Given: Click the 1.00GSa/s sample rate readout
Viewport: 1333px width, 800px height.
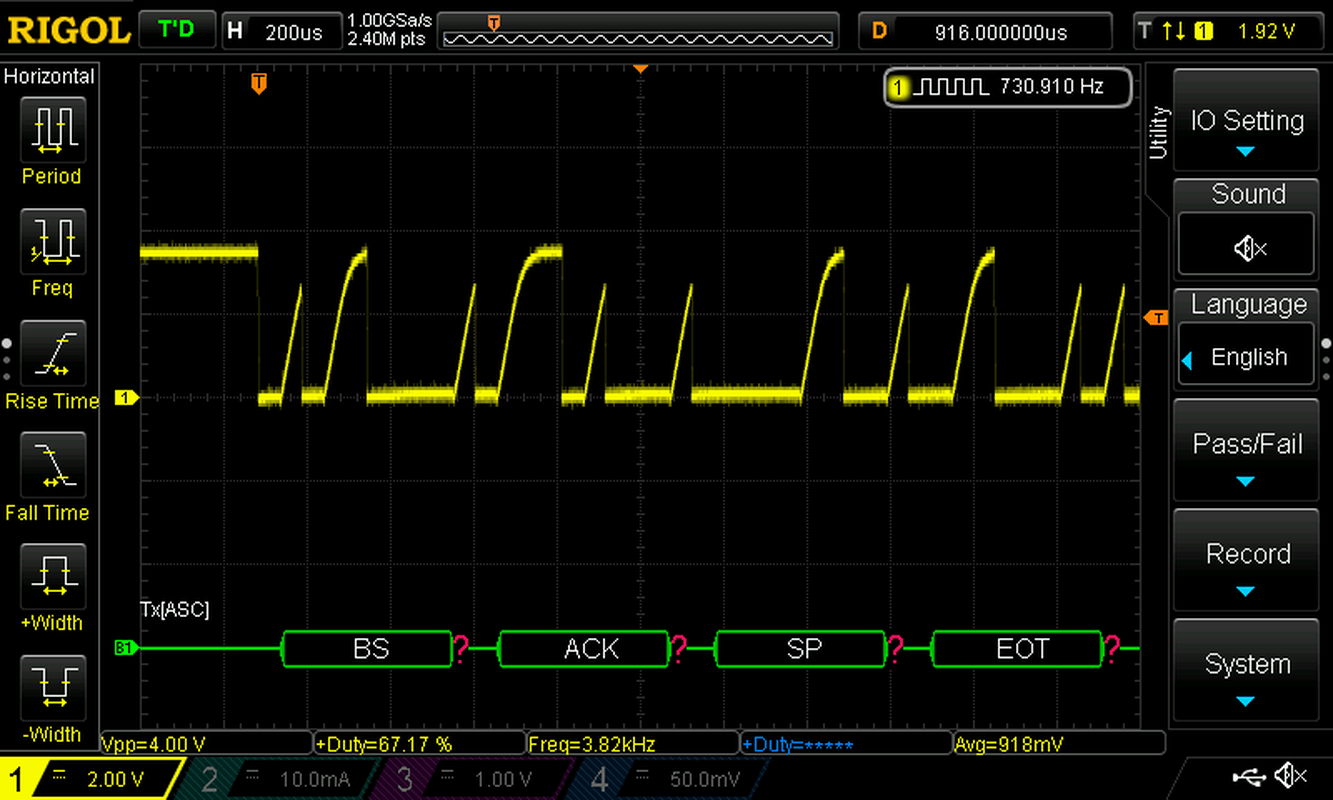Looking at the screenshot, I should pyautogui.click(x=388, y=21).
